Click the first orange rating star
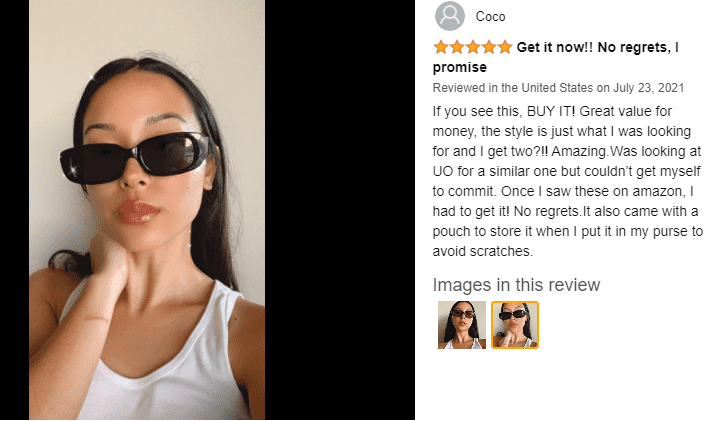The image size is (706, 421). point(441,47)
